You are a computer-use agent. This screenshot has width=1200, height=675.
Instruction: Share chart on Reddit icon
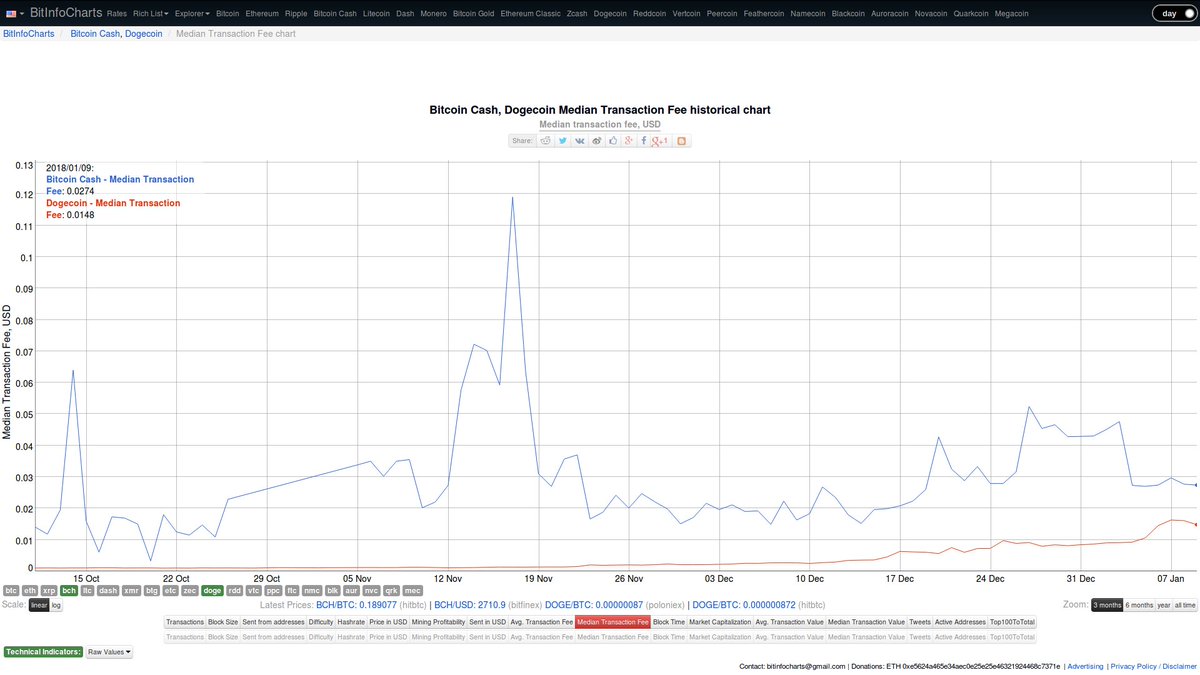pos(546,141)
